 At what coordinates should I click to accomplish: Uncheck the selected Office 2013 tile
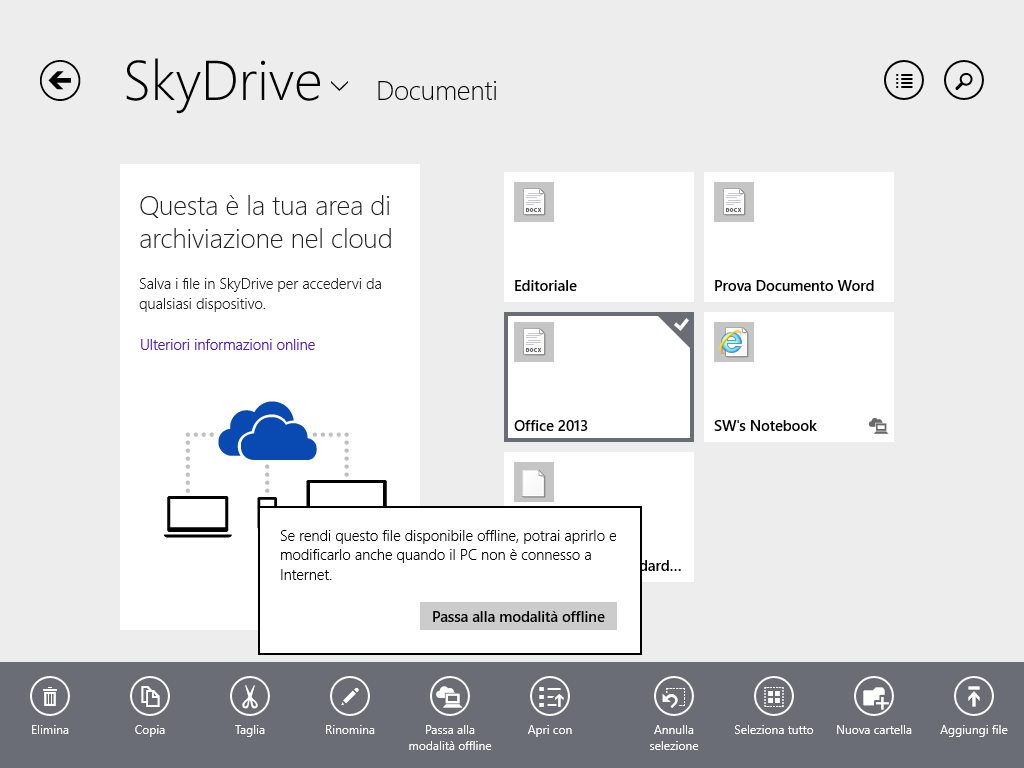click(x=598, y=376)
